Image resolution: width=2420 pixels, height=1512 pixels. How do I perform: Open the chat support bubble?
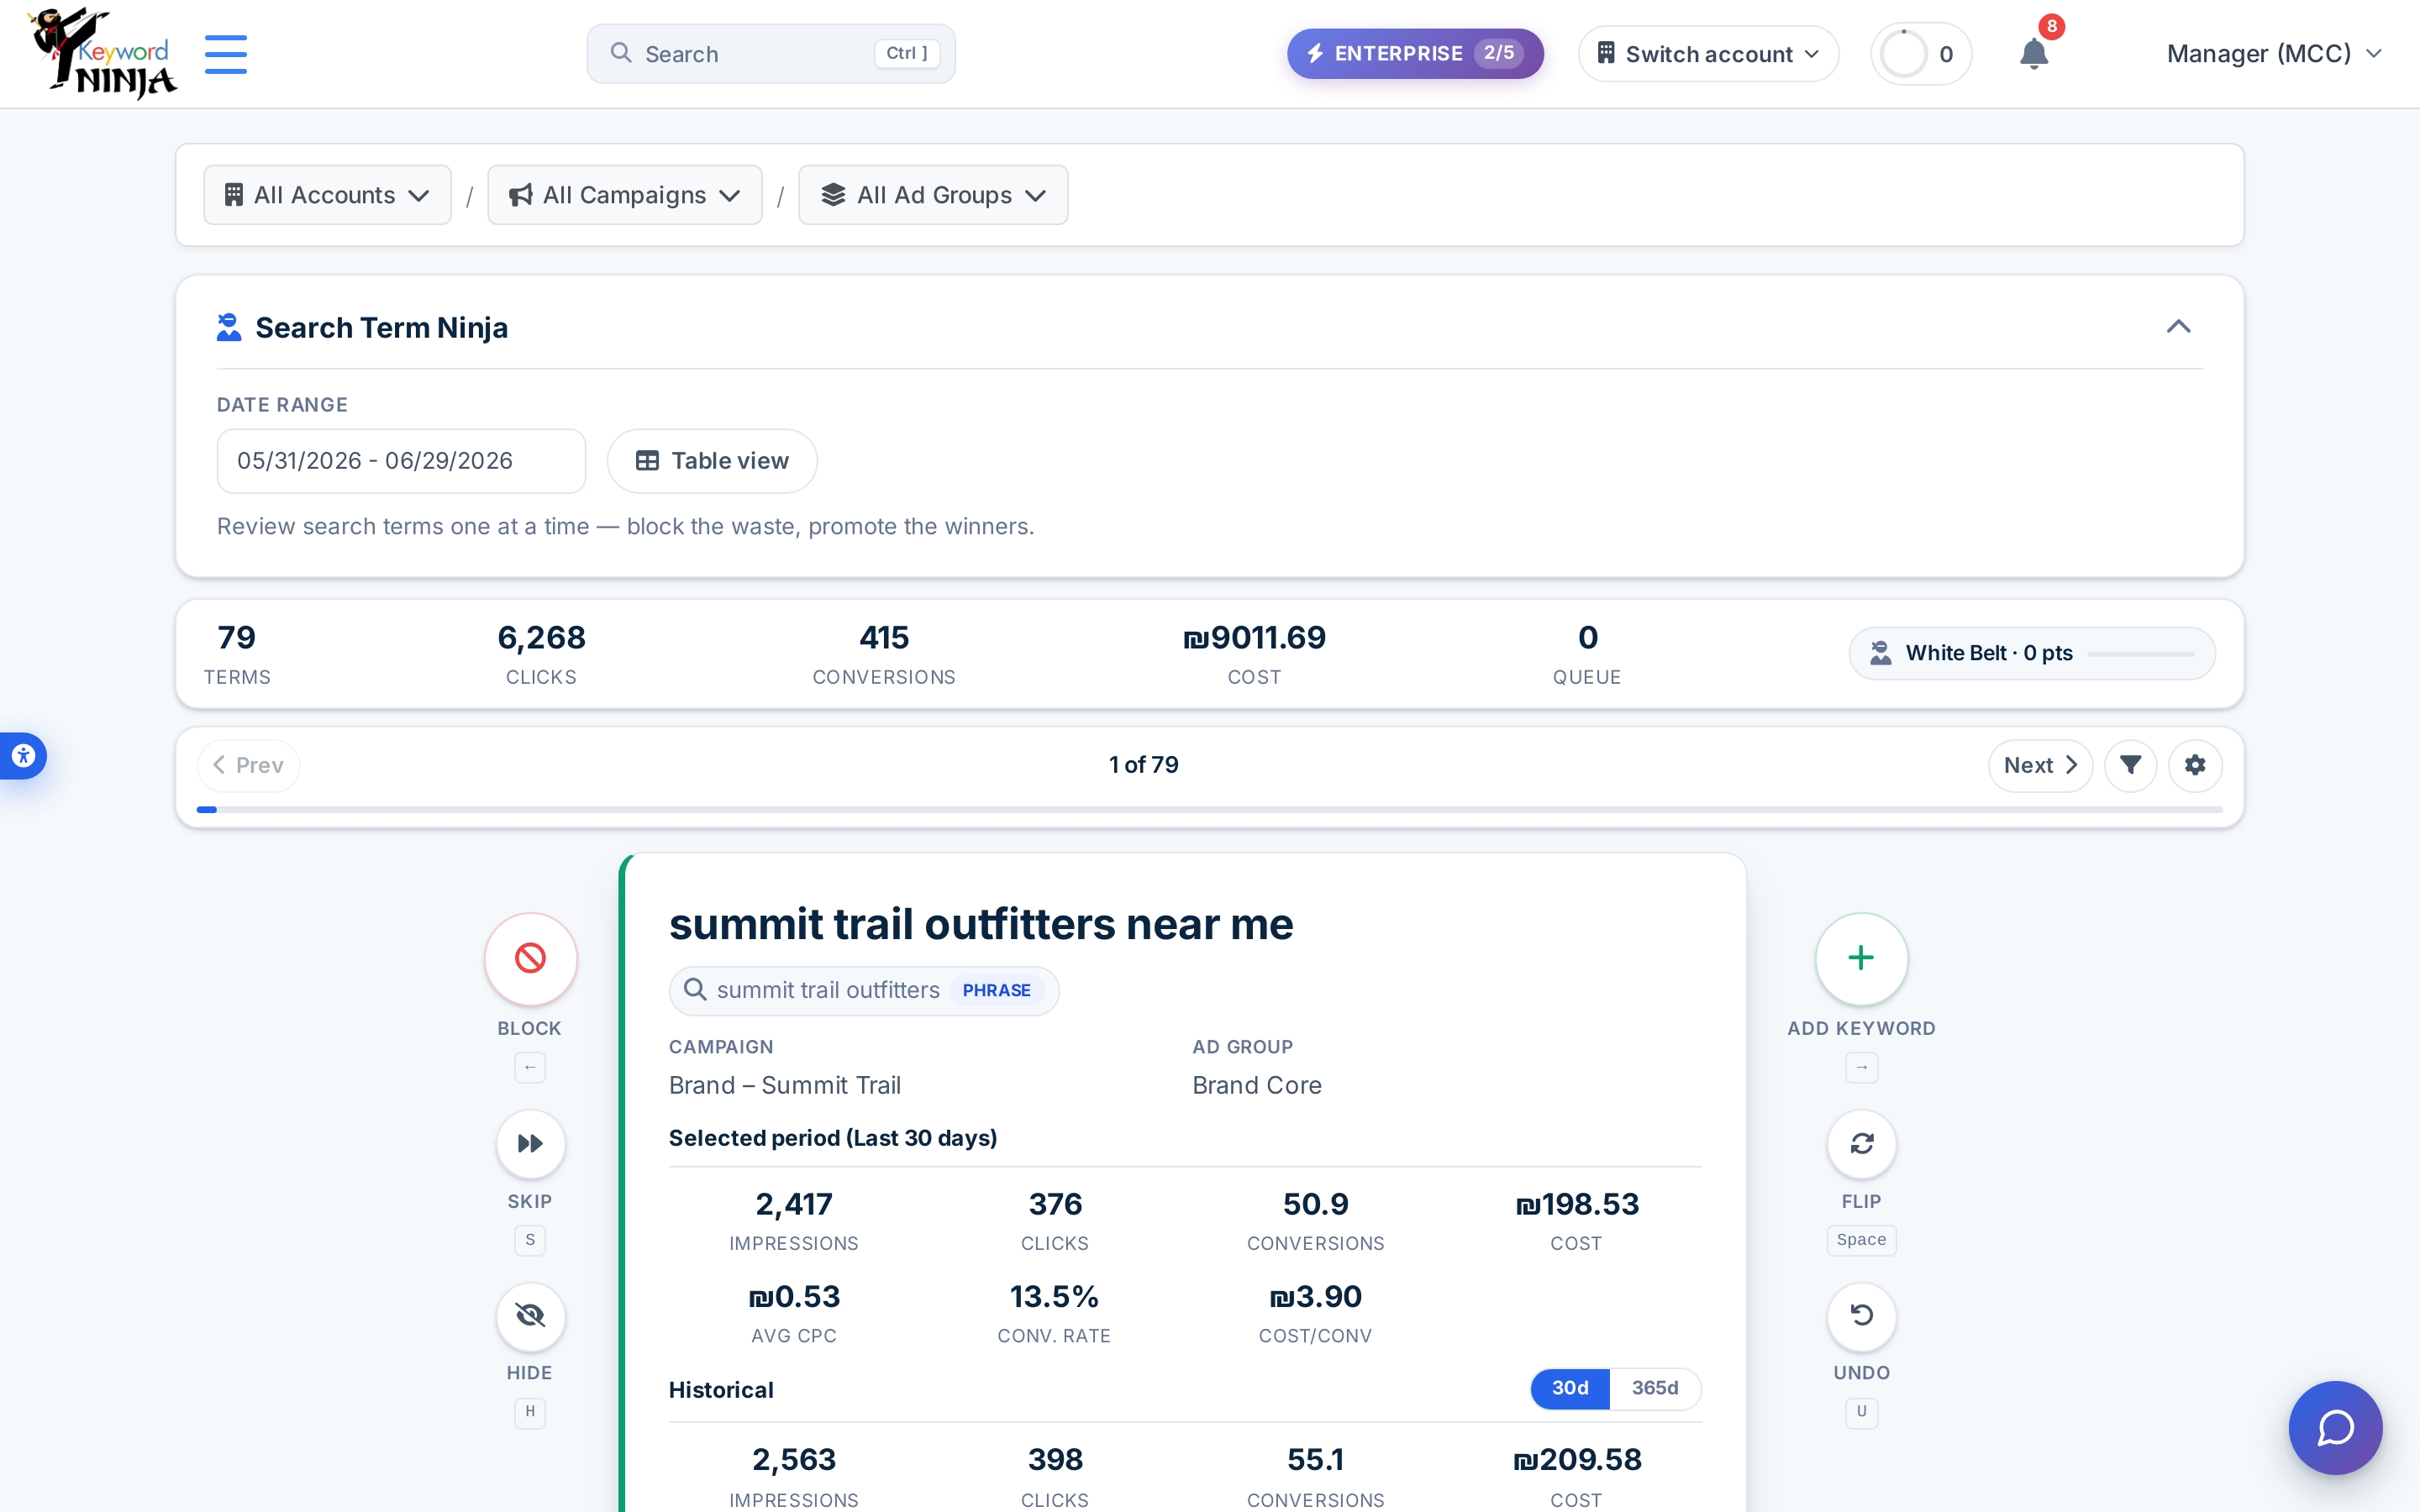2335,1427
